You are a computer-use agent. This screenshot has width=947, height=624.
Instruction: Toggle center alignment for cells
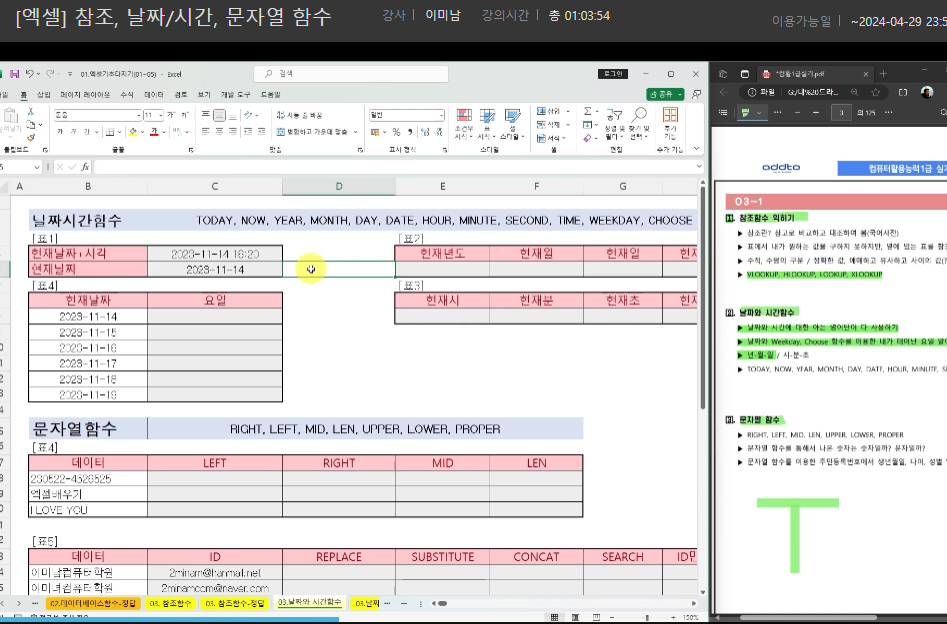219,132
